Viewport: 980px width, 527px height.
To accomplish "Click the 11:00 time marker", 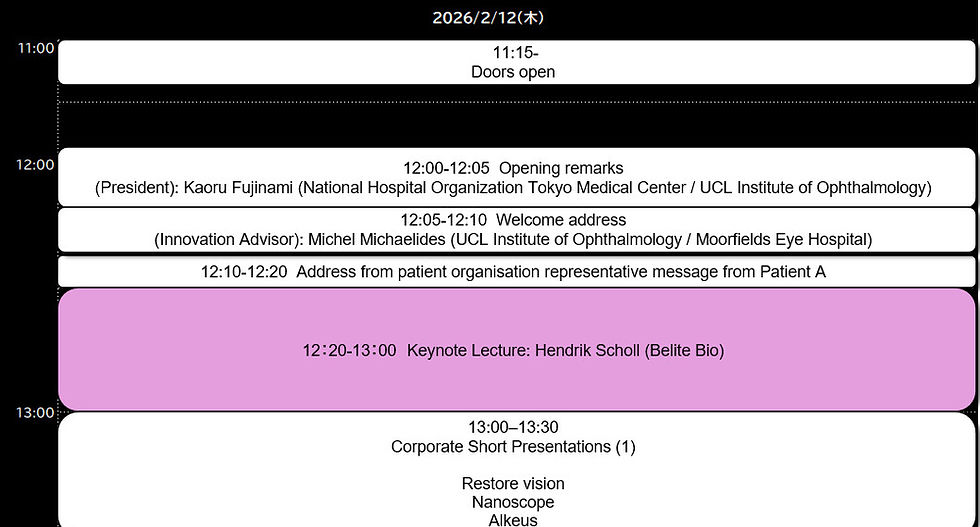I will [x=36, y=48].
